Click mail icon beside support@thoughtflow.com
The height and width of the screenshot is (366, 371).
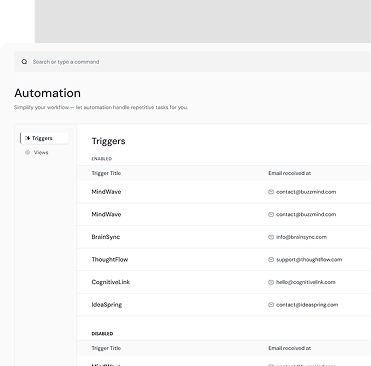click(271, 259)
